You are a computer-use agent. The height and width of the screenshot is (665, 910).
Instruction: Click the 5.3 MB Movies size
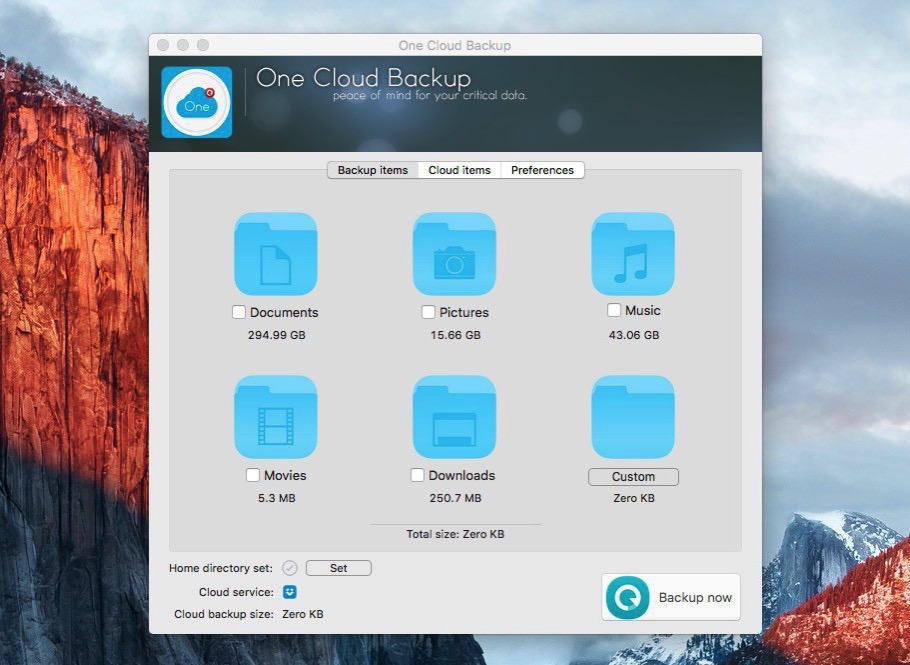pos(277,498)
